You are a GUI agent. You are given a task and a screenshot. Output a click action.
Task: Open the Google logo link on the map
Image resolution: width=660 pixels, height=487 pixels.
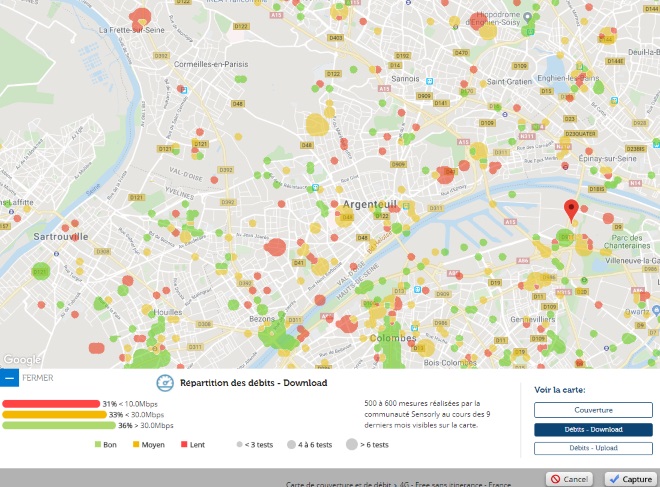tap(20, 359)
